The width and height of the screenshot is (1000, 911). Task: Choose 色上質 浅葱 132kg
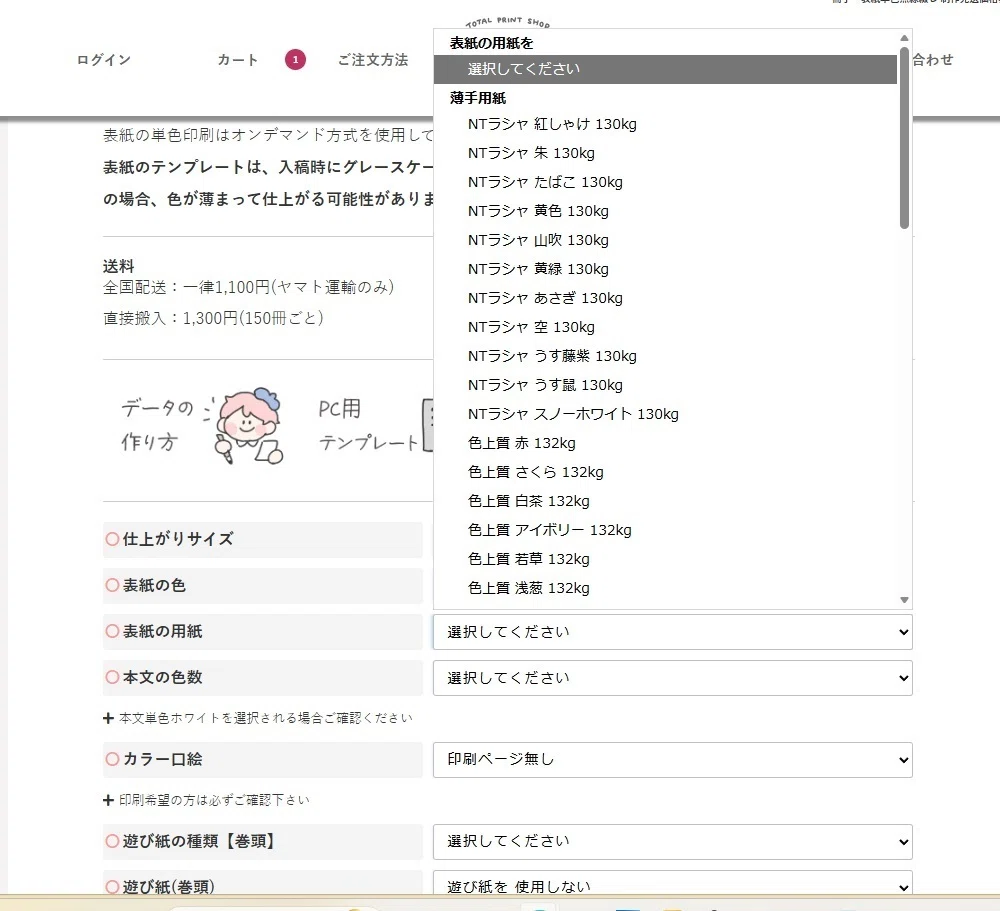(x=665, y=588)
